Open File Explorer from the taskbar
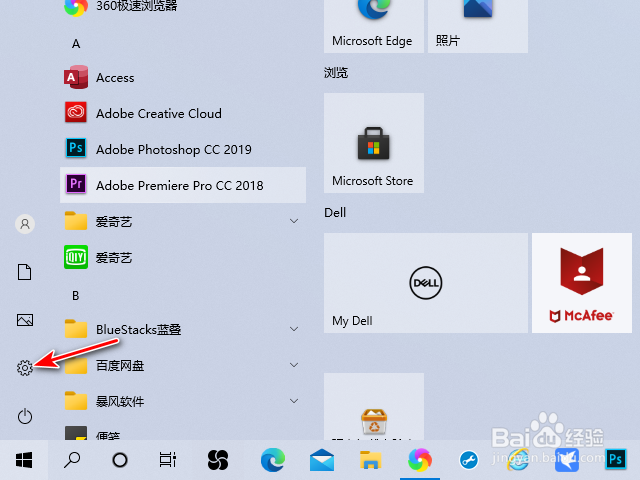This screenshot has width=640, height=480. 370,460
